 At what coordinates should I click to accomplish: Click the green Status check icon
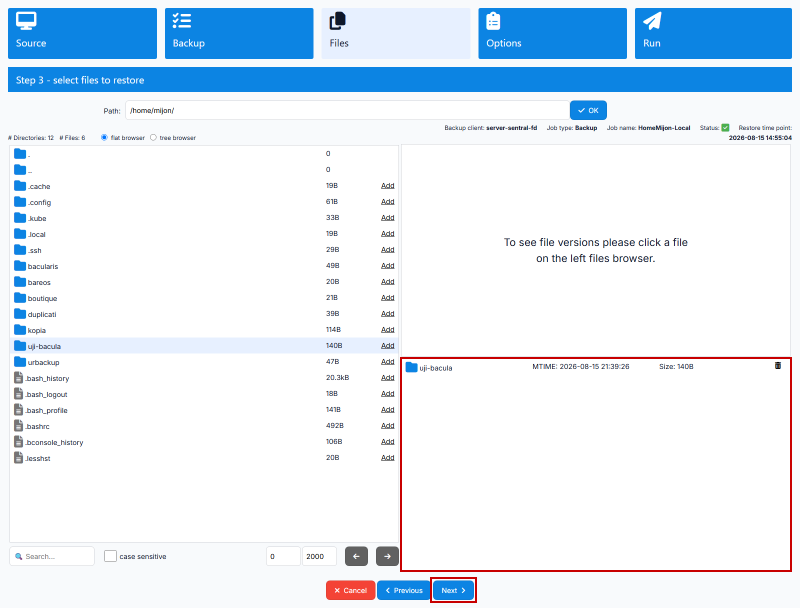tap(725, 128)
